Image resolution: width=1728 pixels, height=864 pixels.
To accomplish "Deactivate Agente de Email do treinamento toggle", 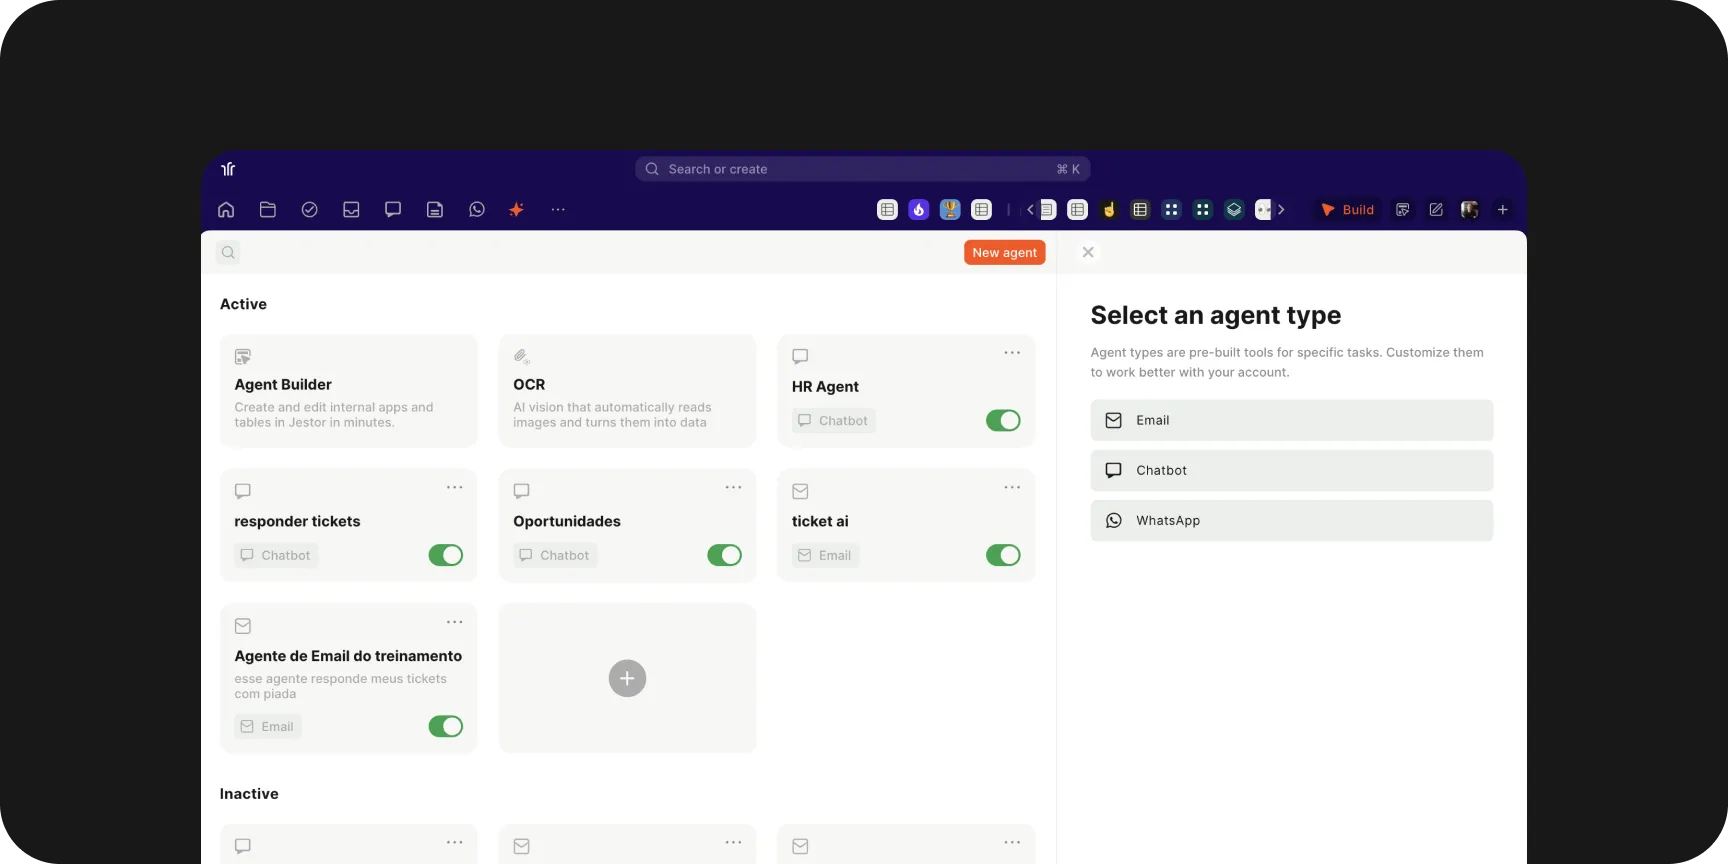I will [446, 726].
